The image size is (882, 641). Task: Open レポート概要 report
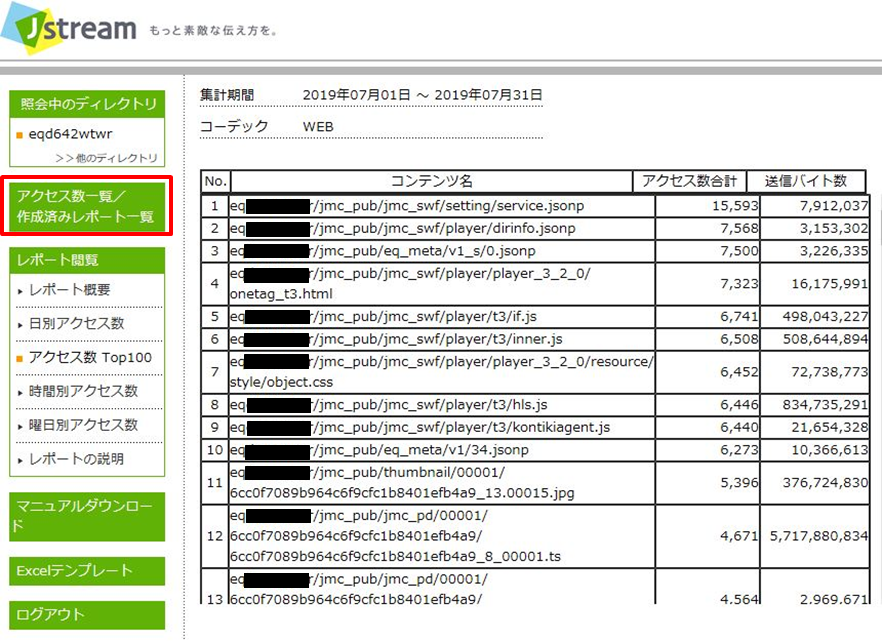click(69, 290)
